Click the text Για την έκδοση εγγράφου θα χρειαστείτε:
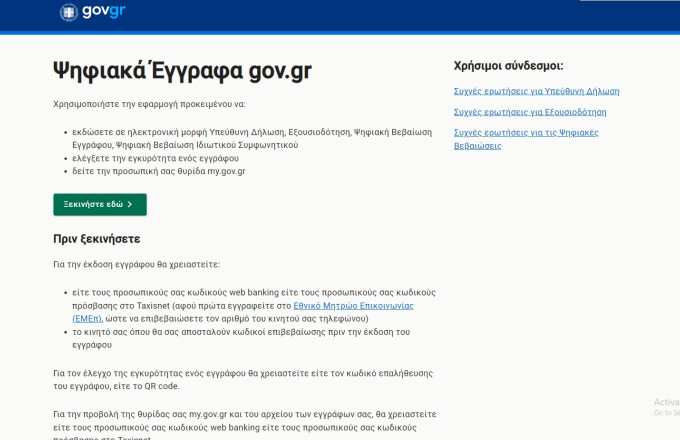Screen dimensions: 680x440 136,264
